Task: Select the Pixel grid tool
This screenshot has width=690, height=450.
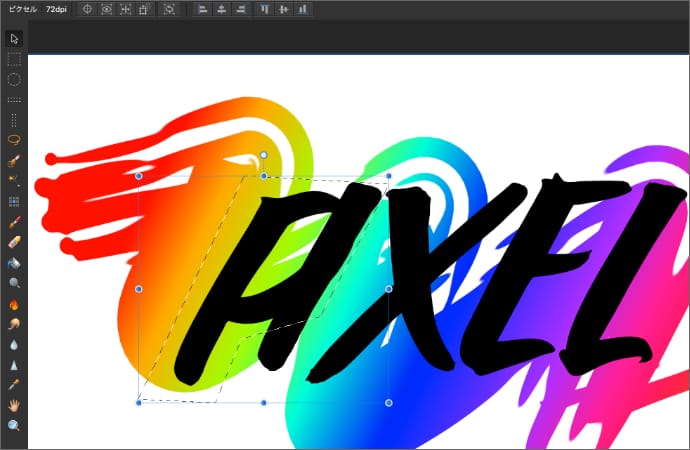Action: coord(14,201)
